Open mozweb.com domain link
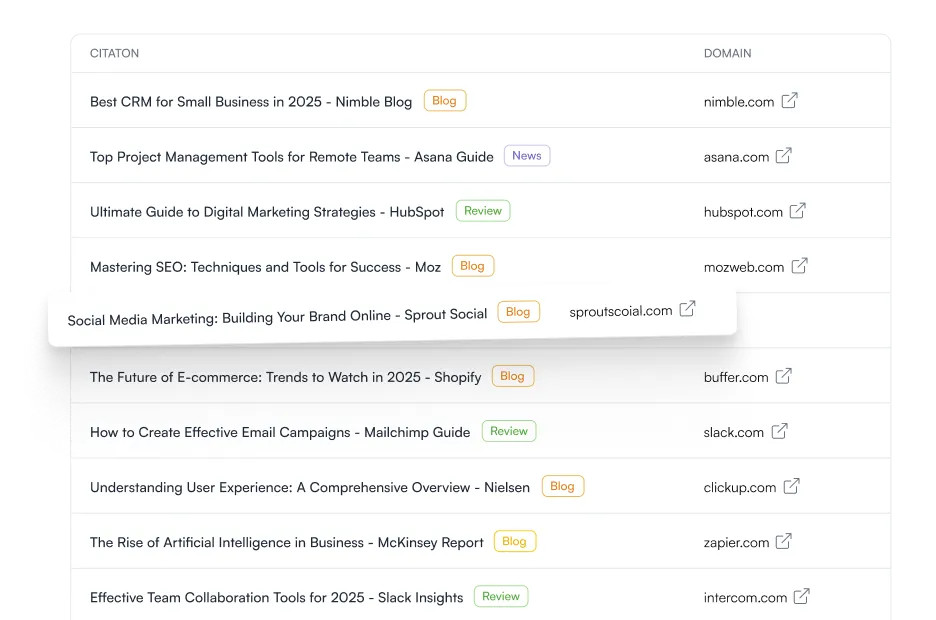Image resolution: width=936 pixels, height=620 pixels. (x=744, y=267)
